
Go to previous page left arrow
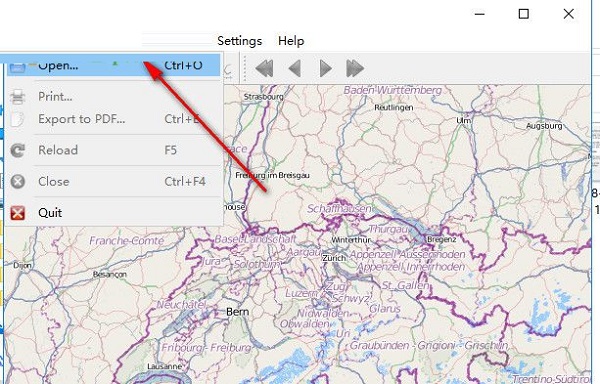pos(295,68)
